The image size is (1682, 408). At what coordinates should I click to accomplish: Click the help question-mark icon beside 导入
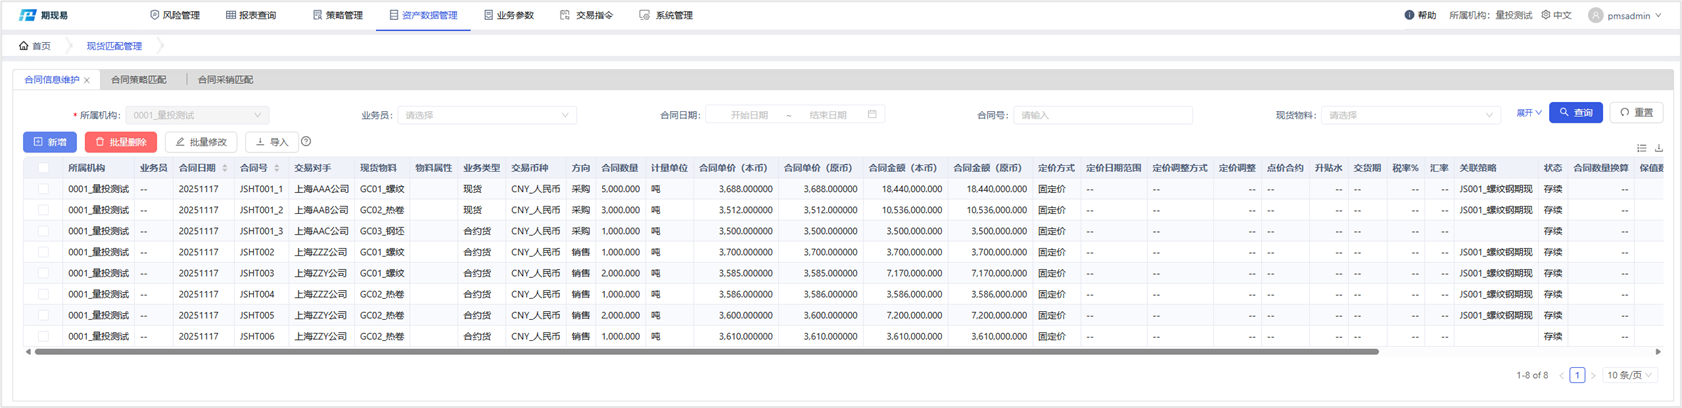coord(306,142)
